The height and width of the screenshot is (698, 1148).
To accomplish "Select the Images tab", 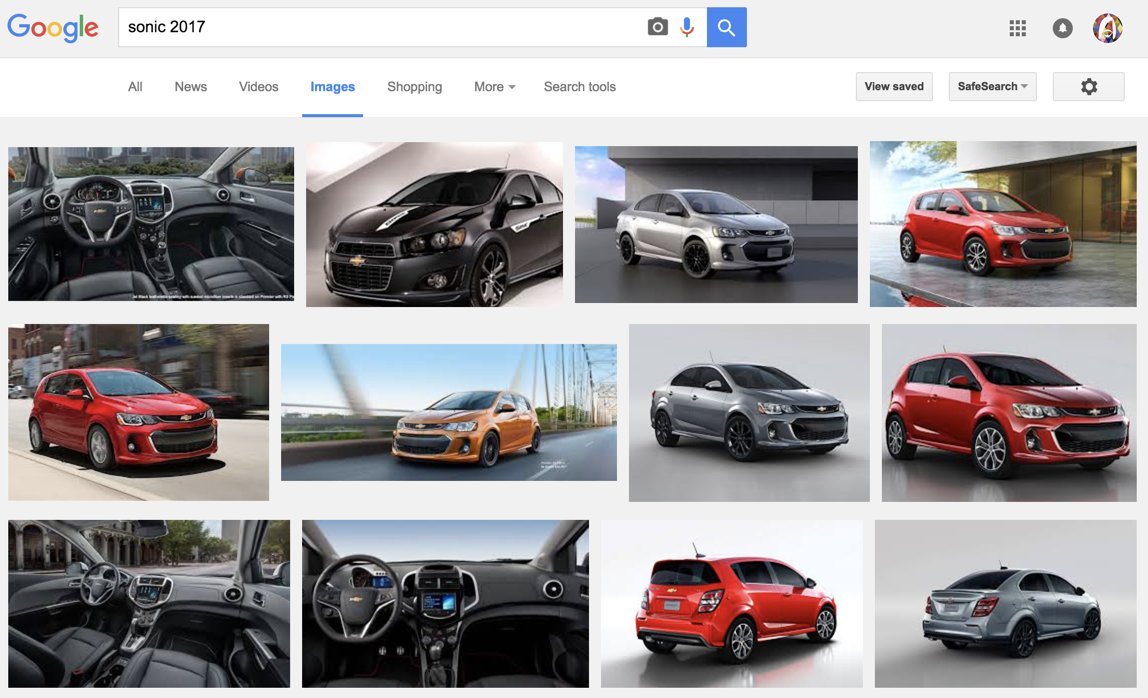I will tap(332, 86).
